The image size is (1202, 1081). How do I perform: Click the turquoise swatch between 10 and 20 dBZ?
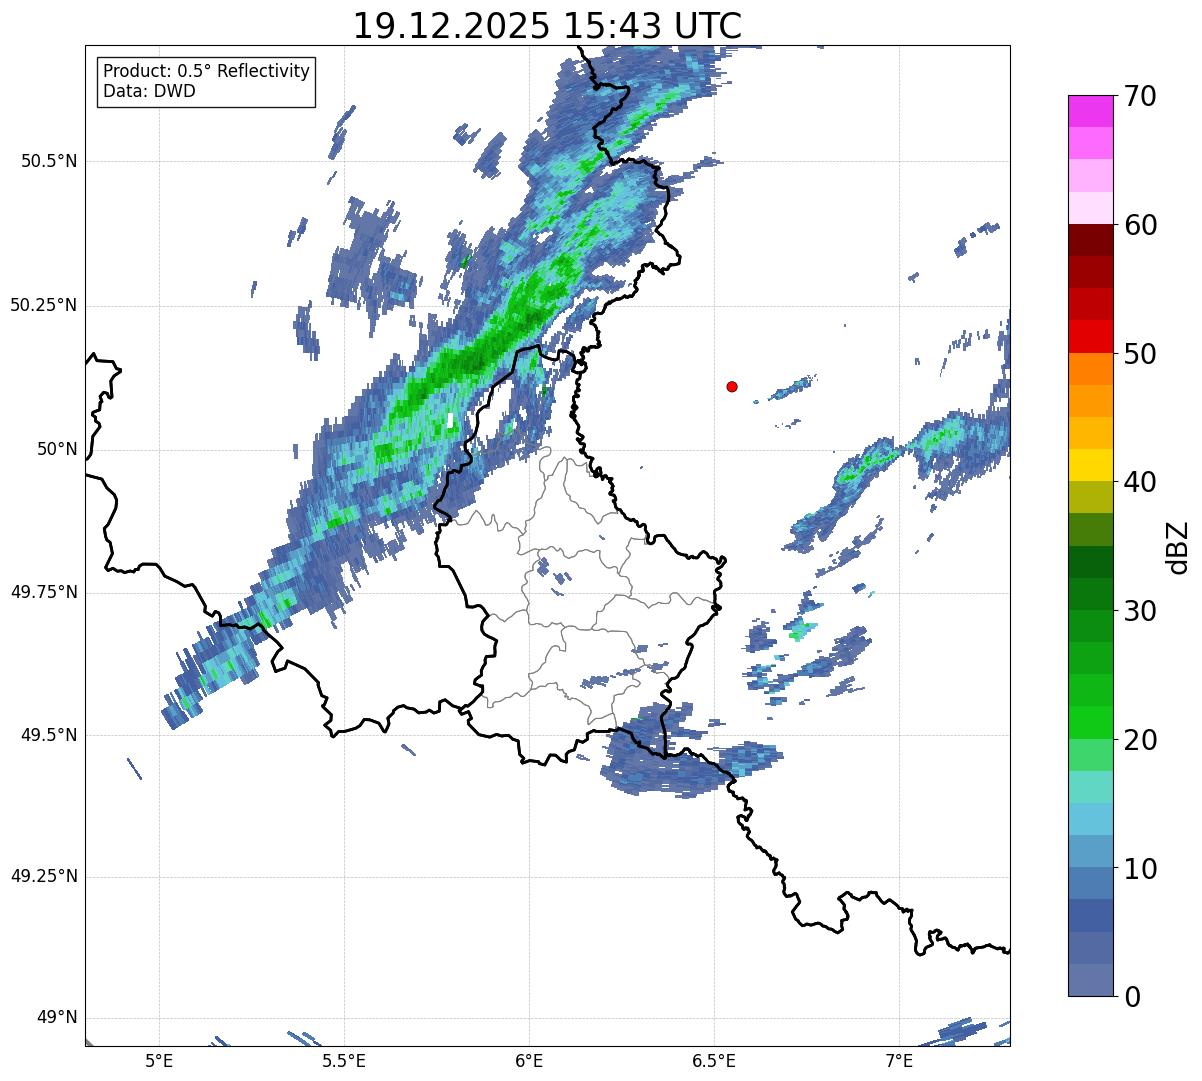coord(1090,787)
